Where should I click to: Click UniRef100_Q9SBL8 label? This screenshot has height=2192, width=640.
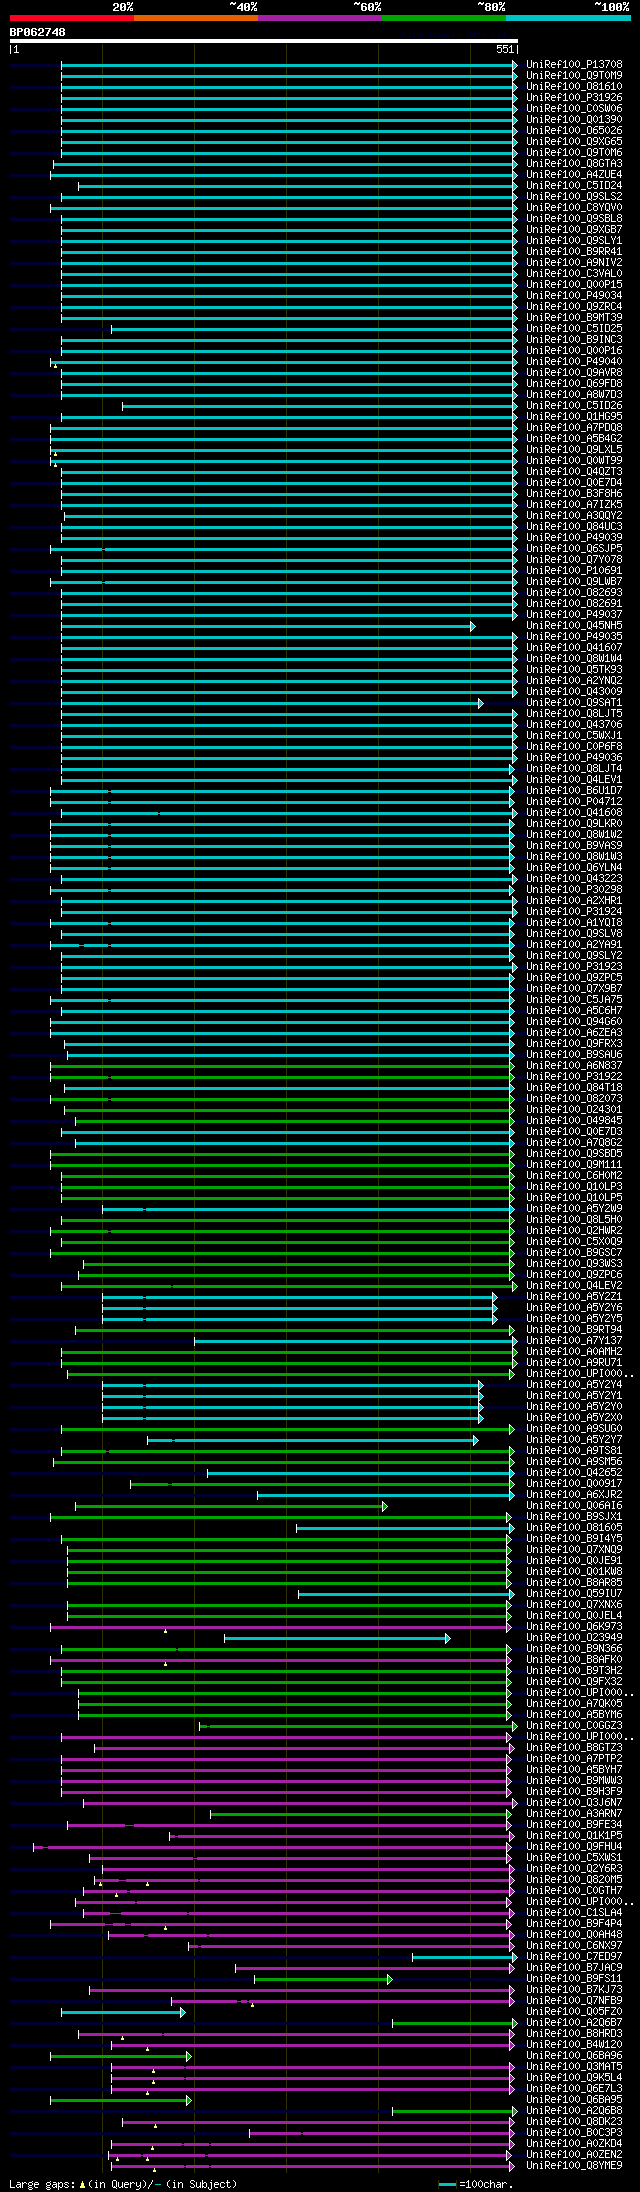pos(574,218)
